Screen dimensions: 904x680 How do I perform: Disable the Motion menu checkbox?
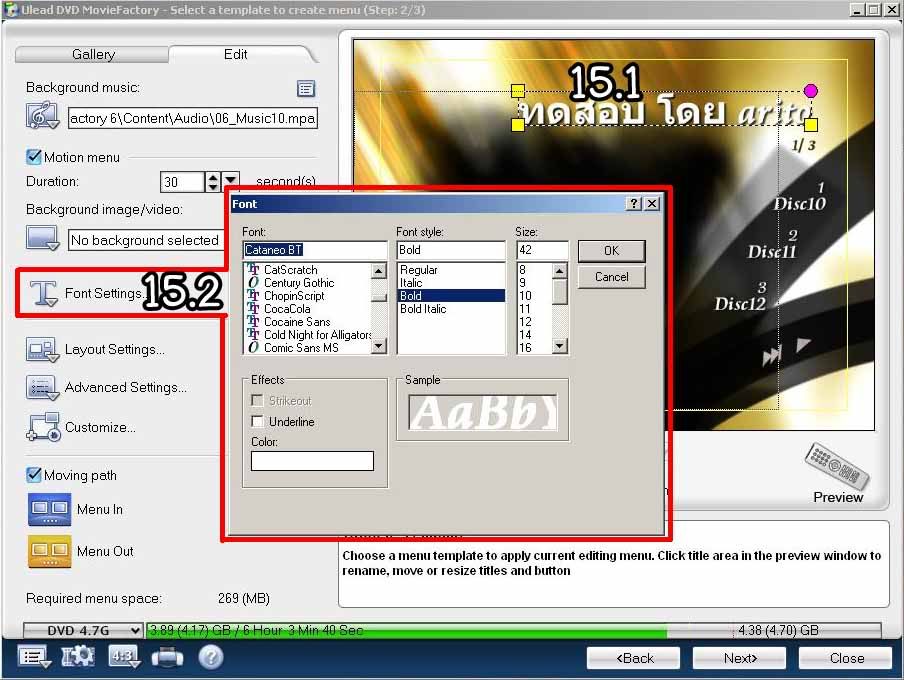(x=33, y=157)
